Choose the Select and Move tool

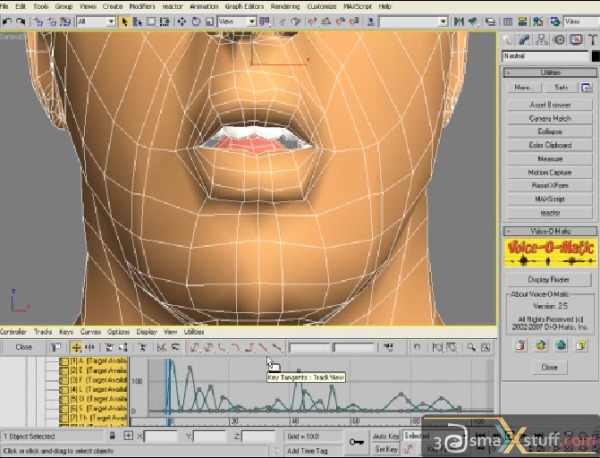coord(182,21)
